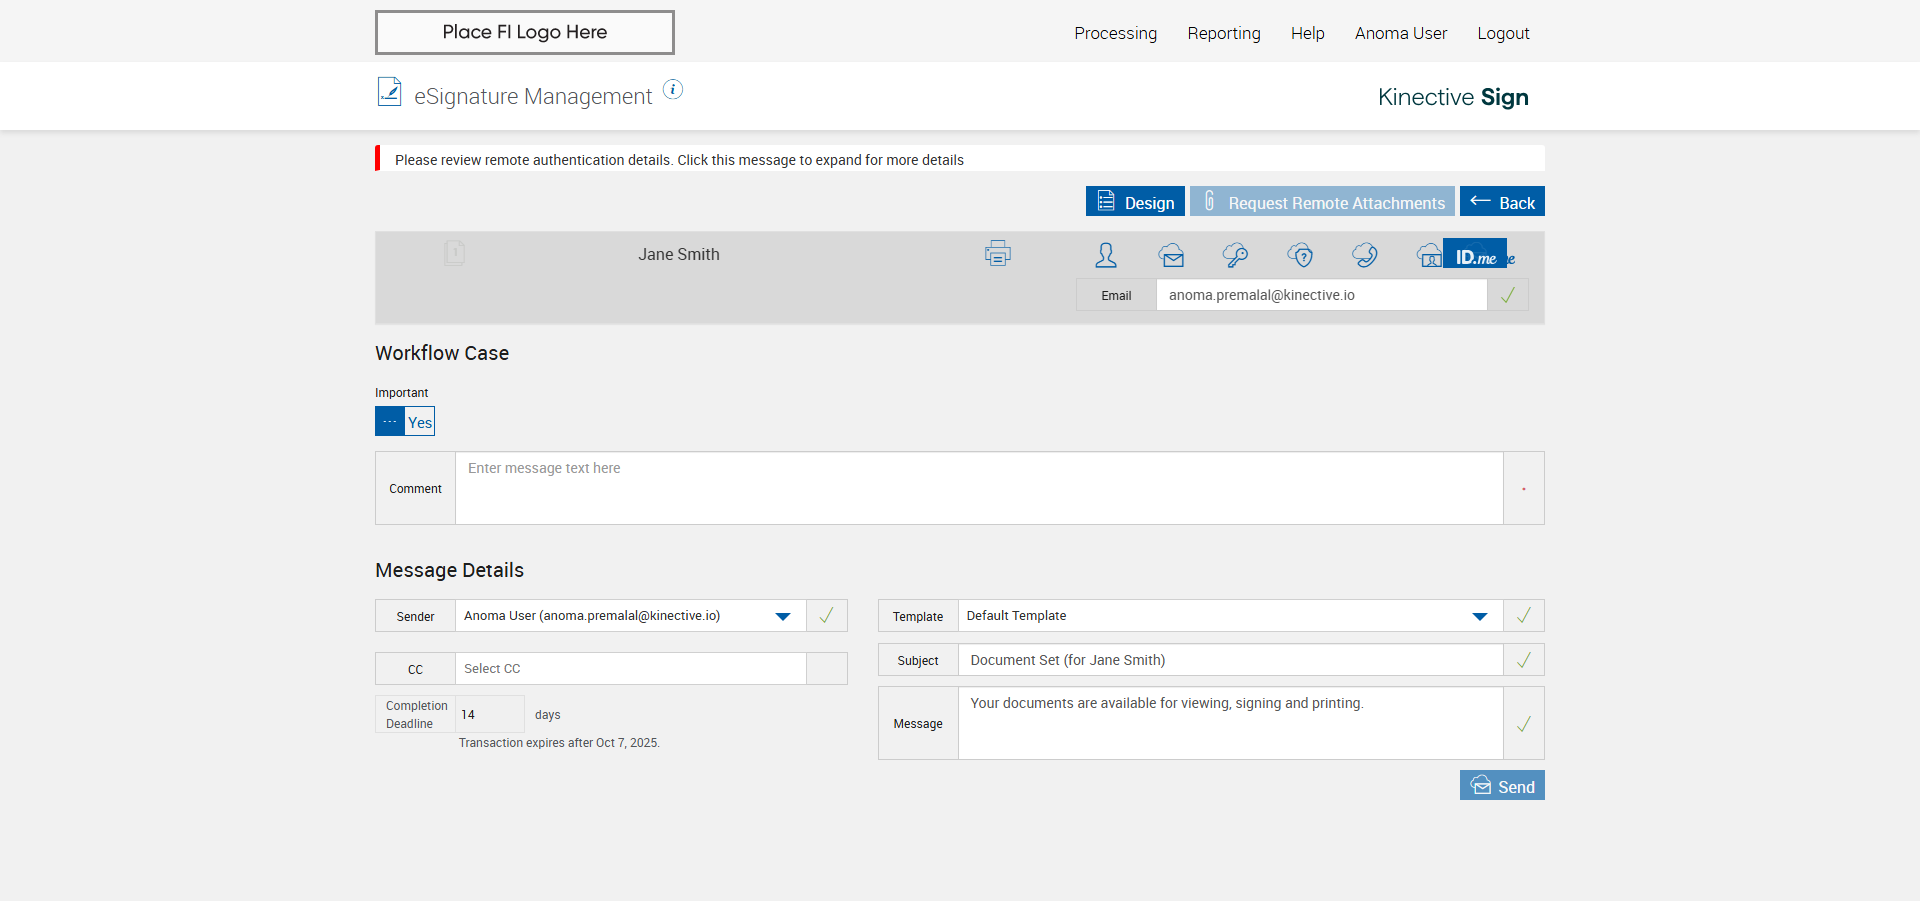This screenshot has height=901, width=1920.
Task: Click the Send button
Action: pos(1502,786)
